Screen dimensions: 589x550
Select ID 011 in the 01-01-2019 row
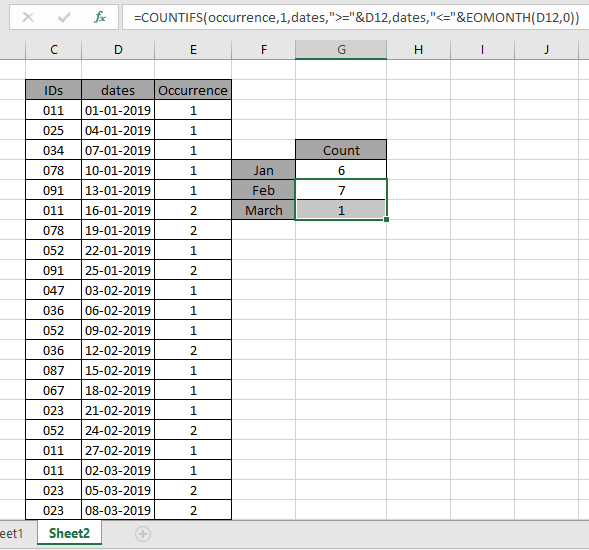pyautogui.click(x=54, y=110)
